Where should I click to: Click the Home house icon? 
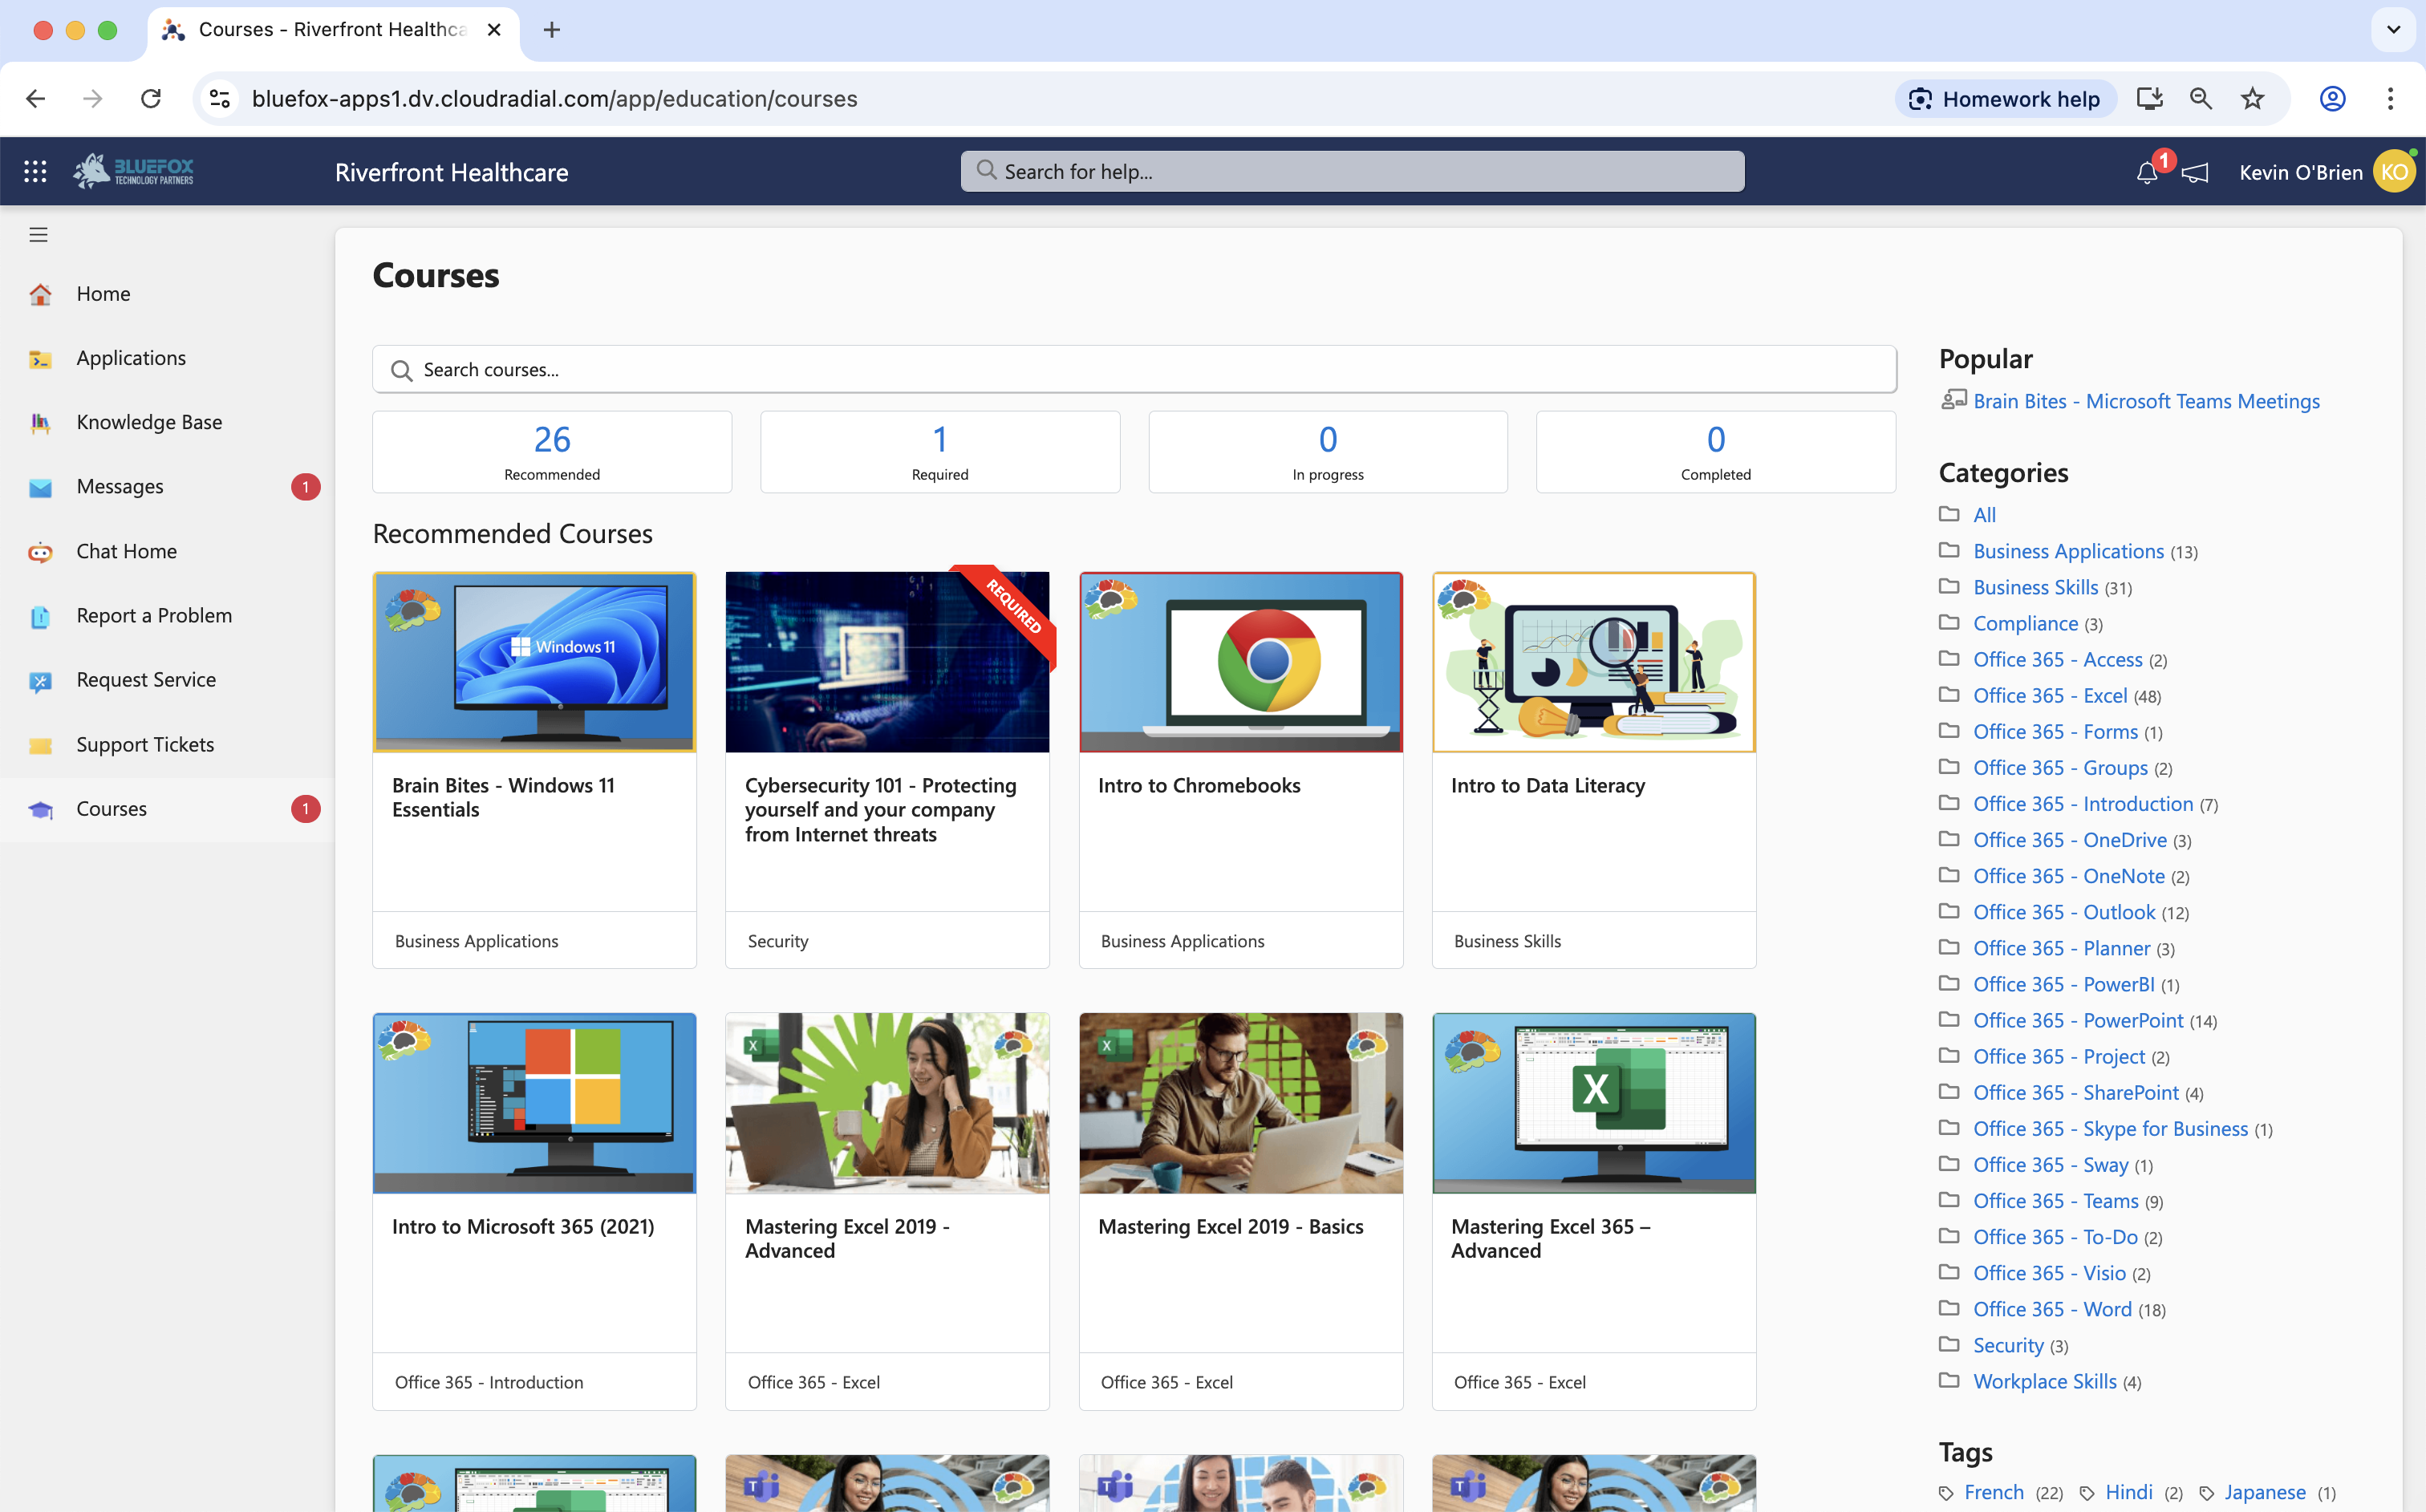(x=40, y=294)
